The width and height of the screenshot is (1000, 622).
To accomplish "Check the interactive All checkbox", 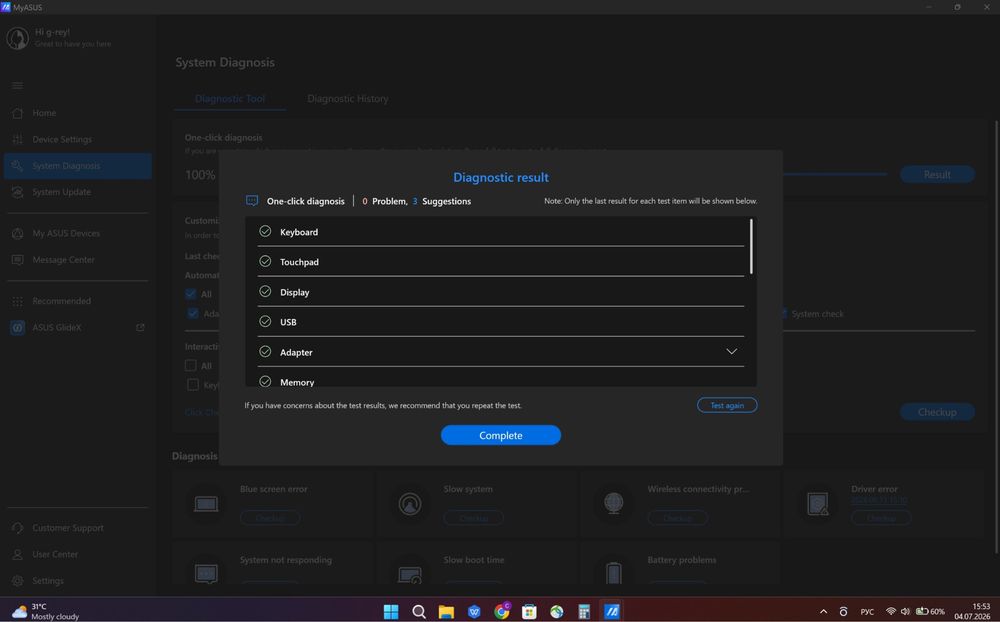I will point(191,366).
